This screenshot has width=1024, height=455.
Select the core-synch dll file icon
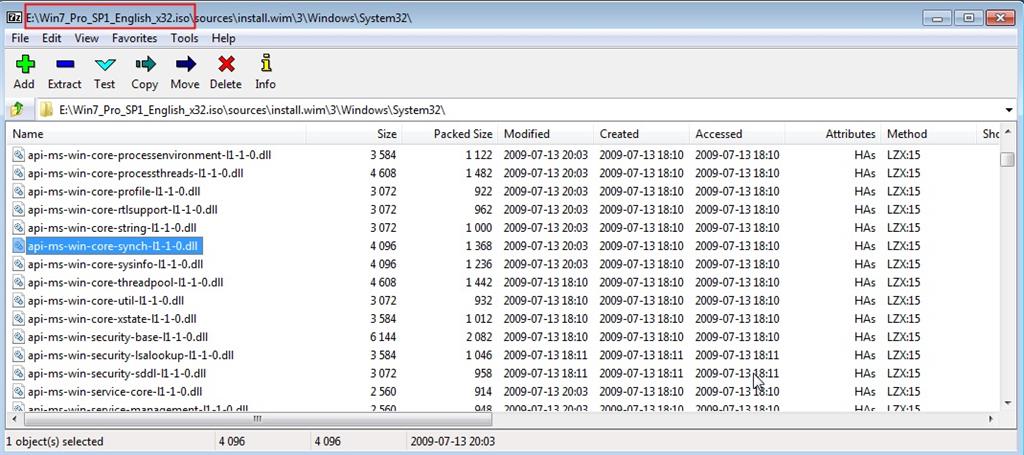click(18, 246)
